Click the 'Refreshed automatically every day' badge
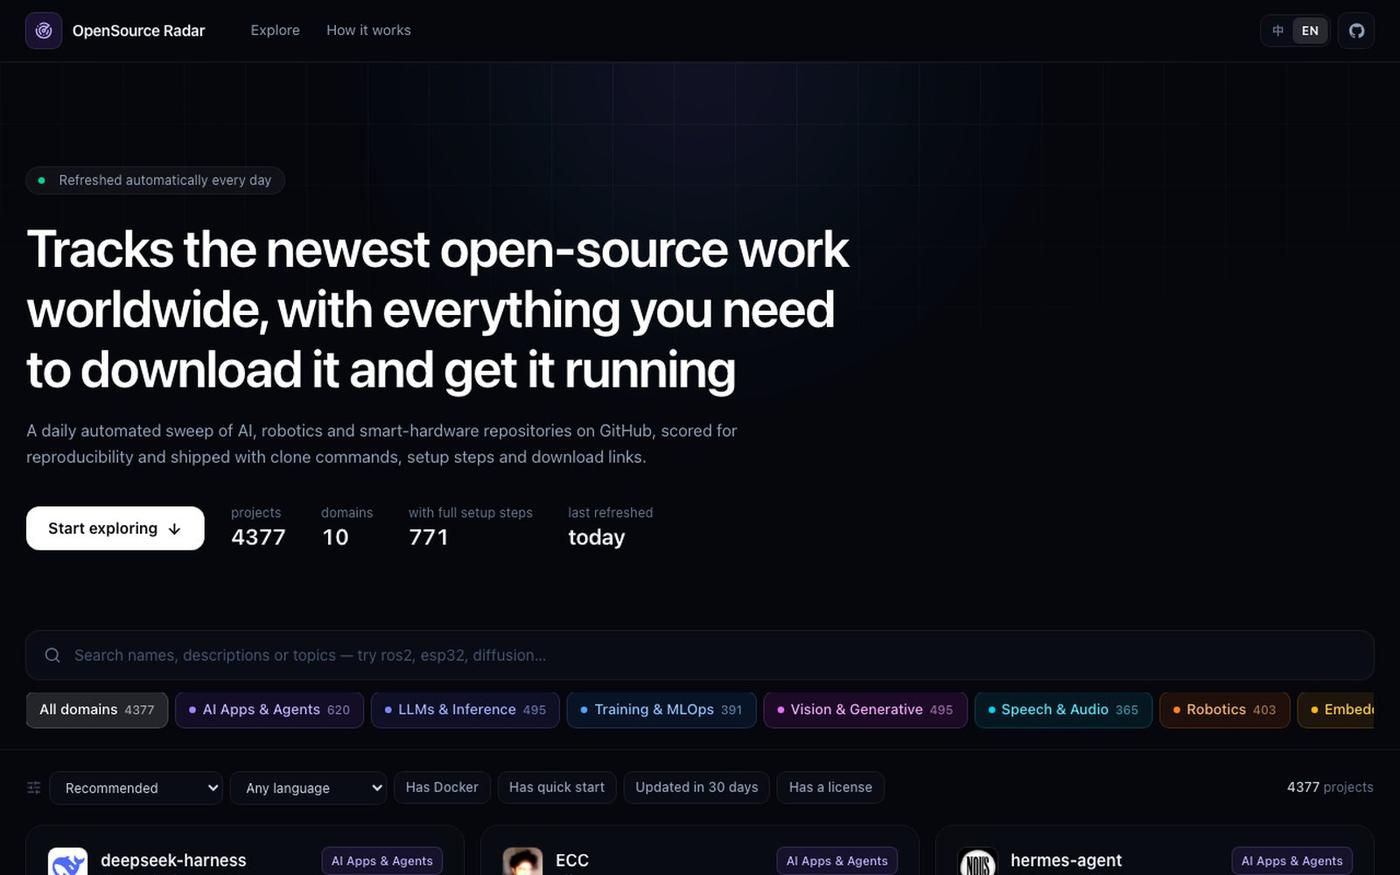The height and width of the screenshot is (875, 1400). click(155, 180)
